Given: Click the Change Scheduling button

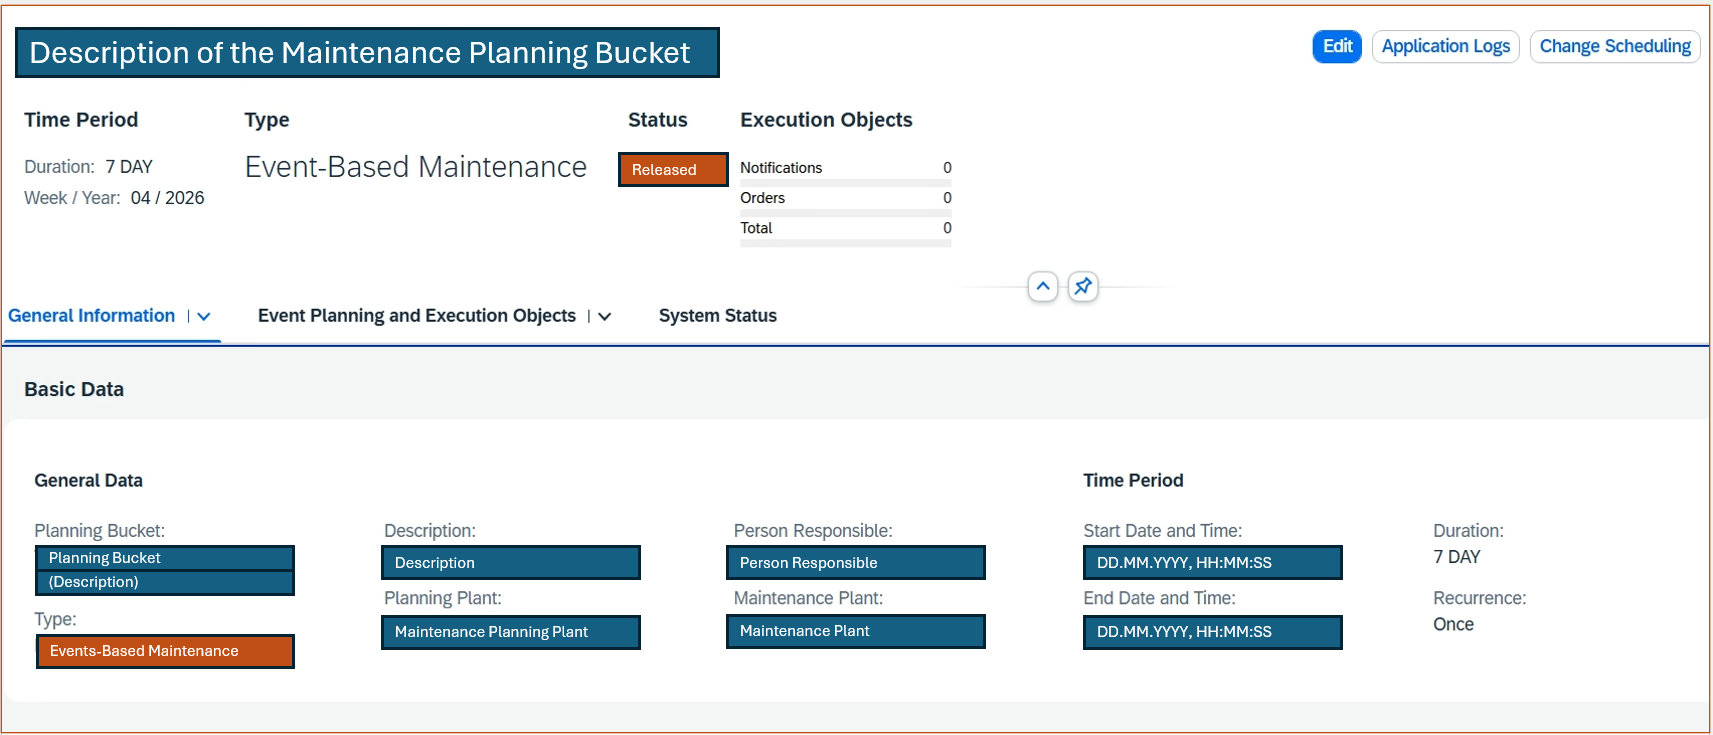Looking at the screenshot, I should coord(1614,47).
